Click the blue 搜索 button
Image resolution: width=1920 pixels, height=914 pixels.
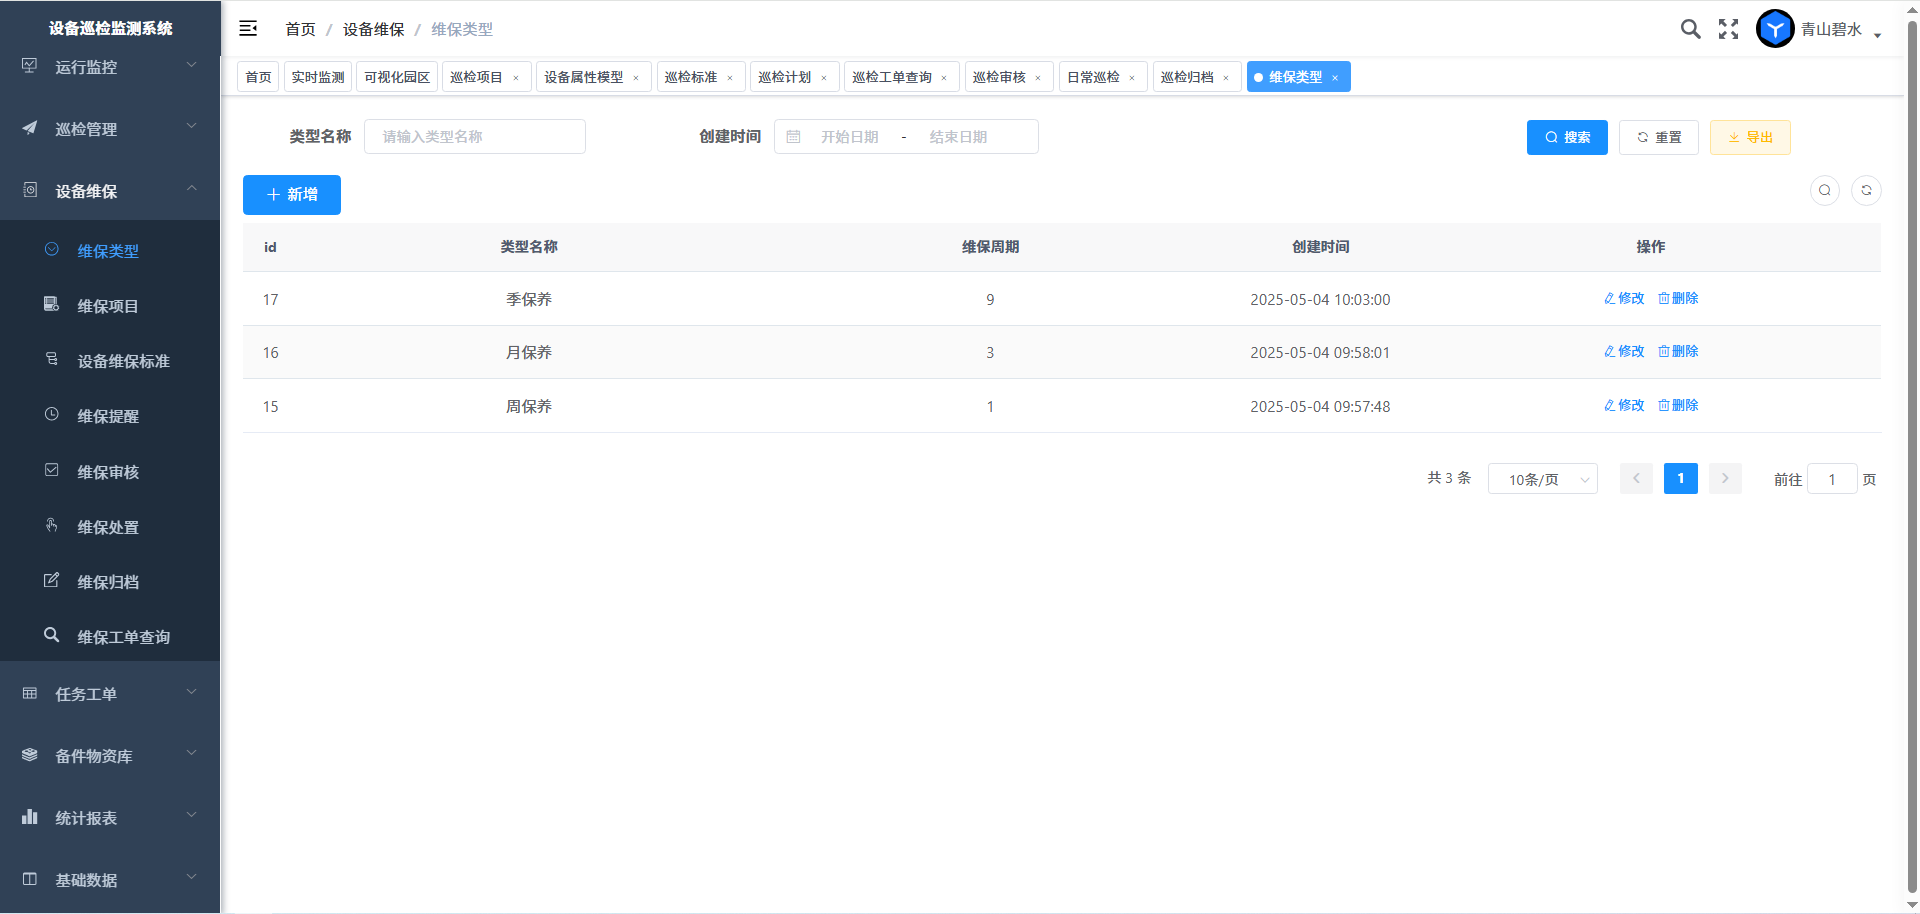click(1566, 137)
